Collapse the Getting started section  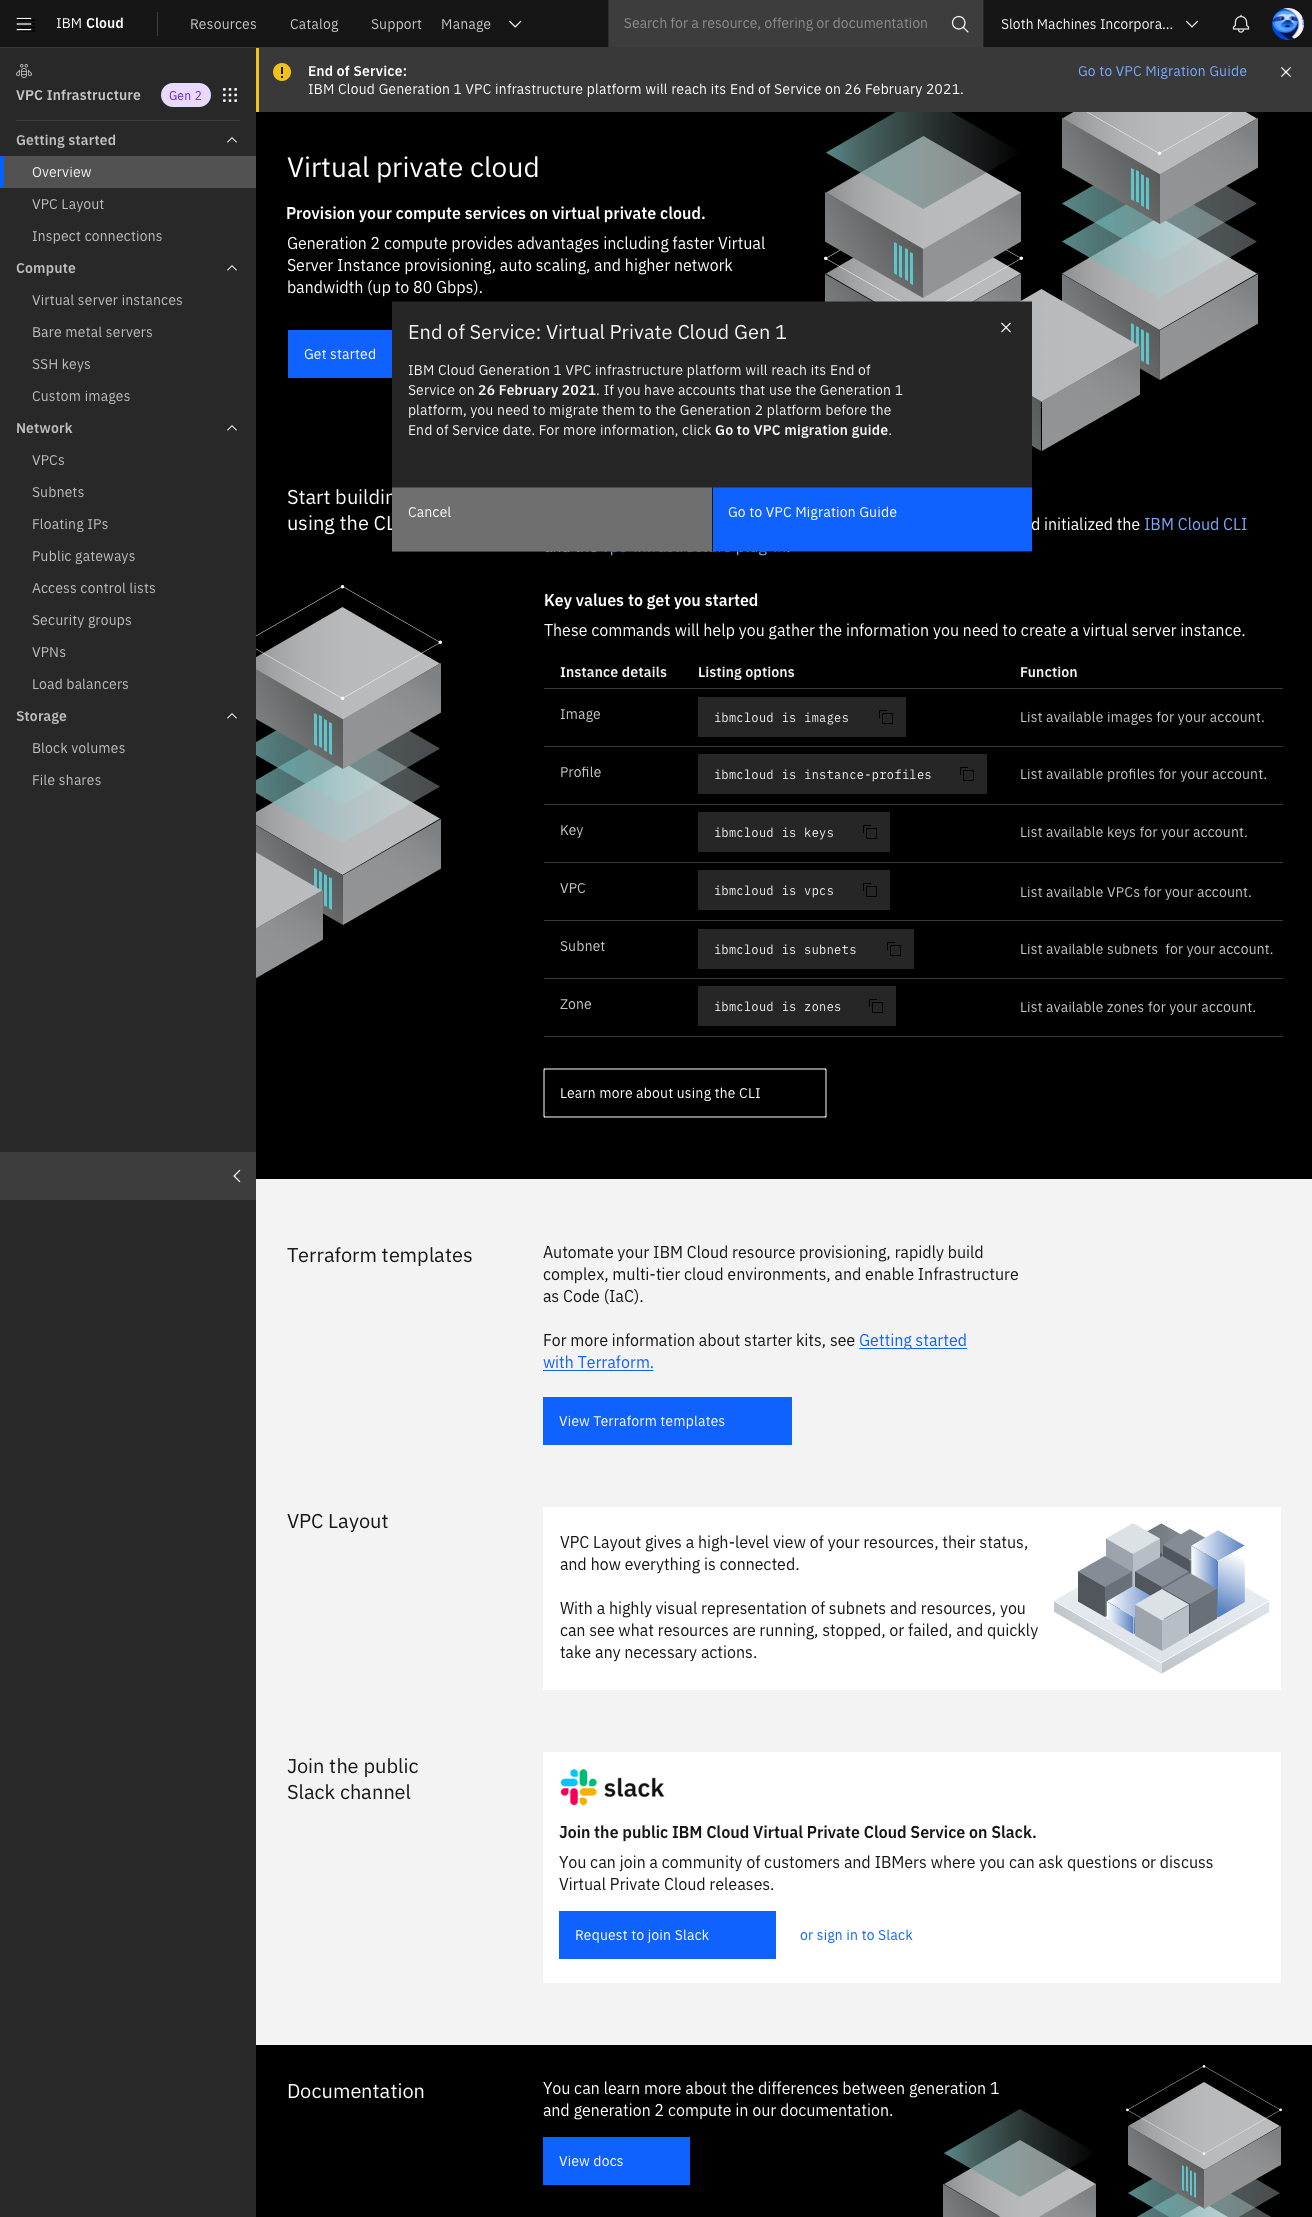232,140
